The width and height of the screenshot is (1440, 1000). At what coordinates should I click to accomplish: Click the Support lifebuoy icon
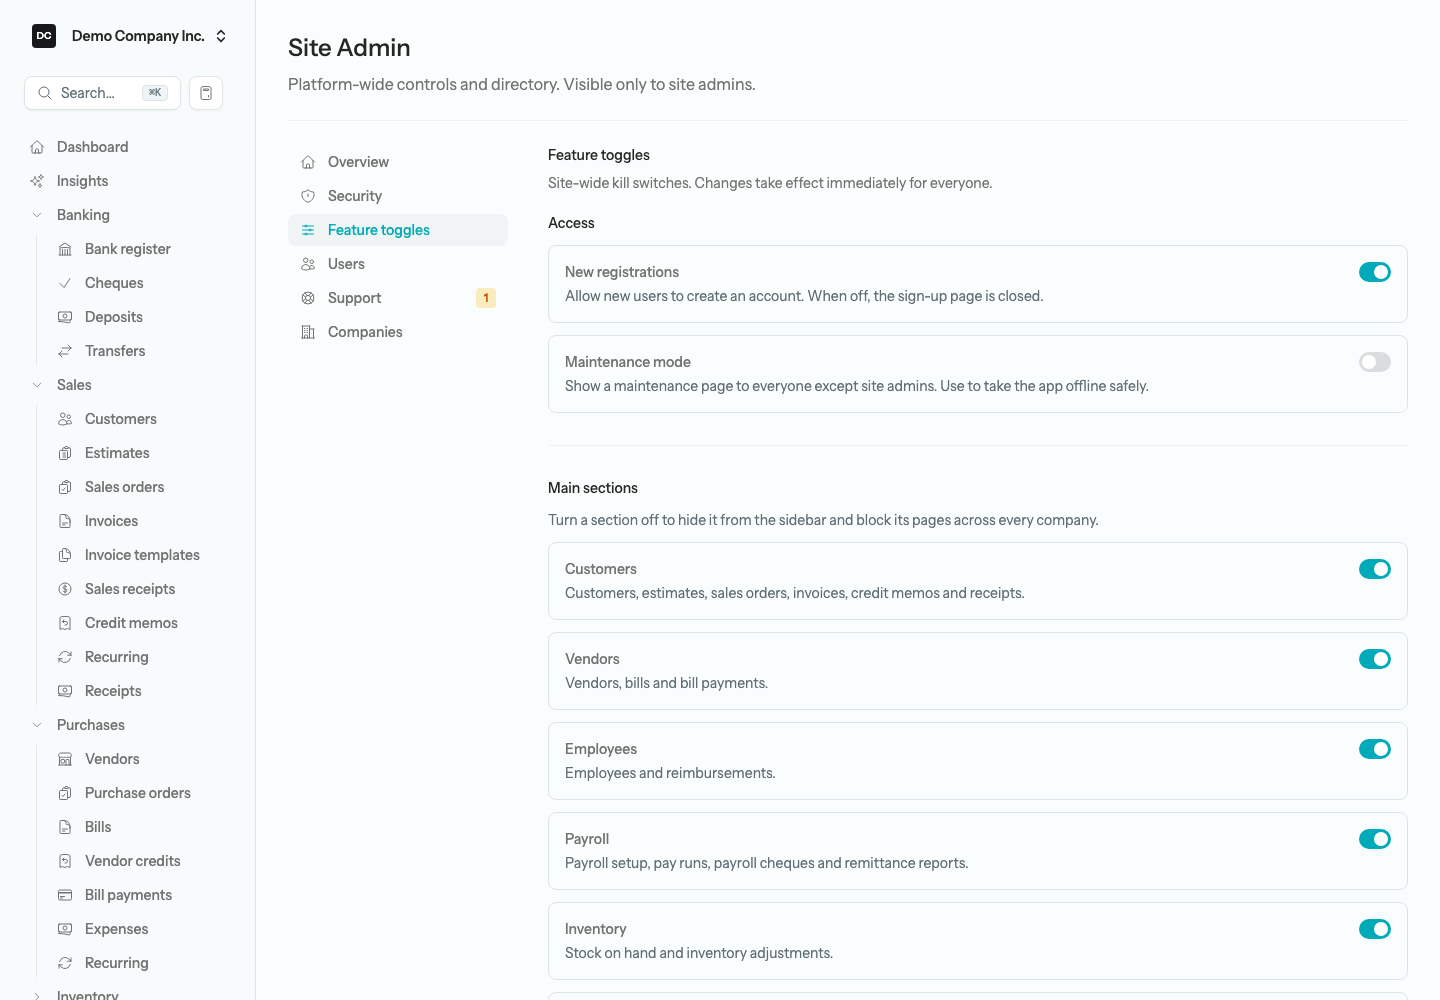[308, 298]
